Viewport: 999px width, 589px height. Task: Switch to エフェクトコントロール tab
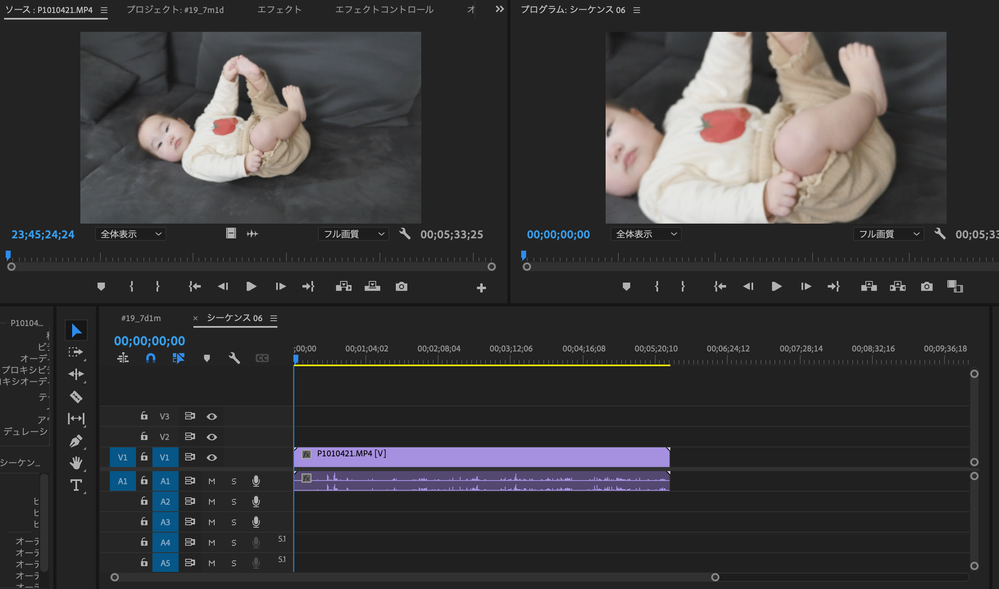click(384, 10)
